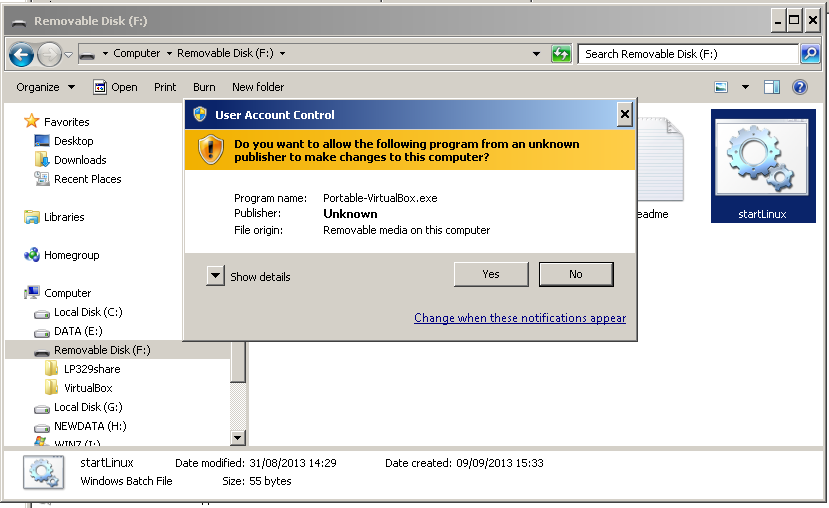Viewport: 829px width, 508px height.
Task: Toggle the preview pane icon
Action: click(x=772, y=87)
